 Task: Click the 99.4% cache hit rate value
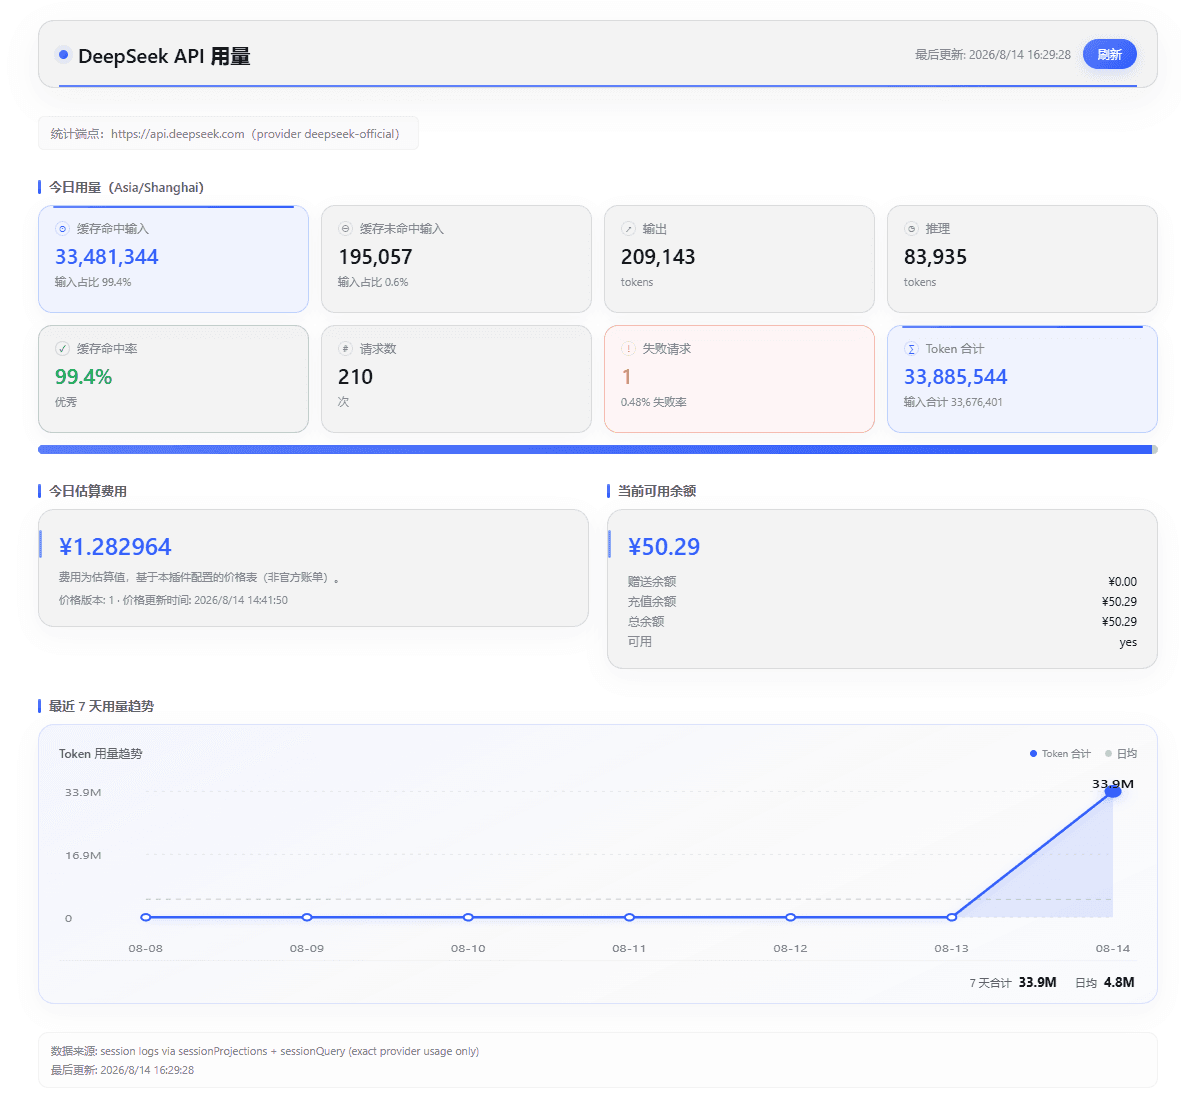tap(84, 377)
